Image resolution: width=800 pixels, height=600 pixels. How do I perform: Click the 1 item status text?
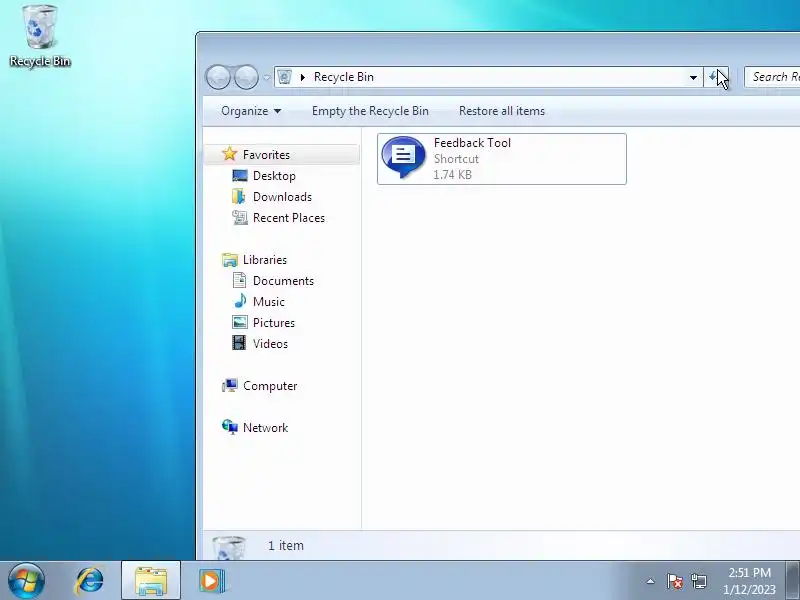[286, 545]
